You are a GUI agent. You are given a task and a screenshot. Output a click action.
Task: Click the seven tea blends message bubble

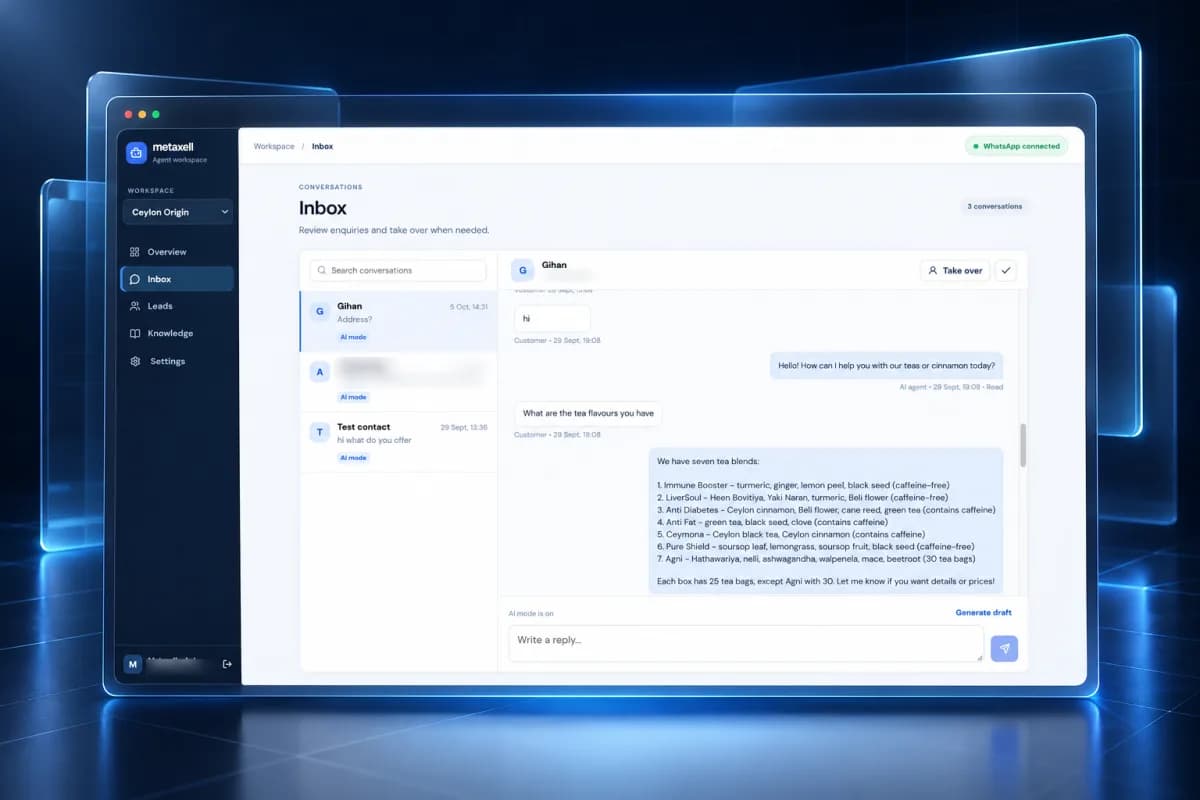click(826, 521)
